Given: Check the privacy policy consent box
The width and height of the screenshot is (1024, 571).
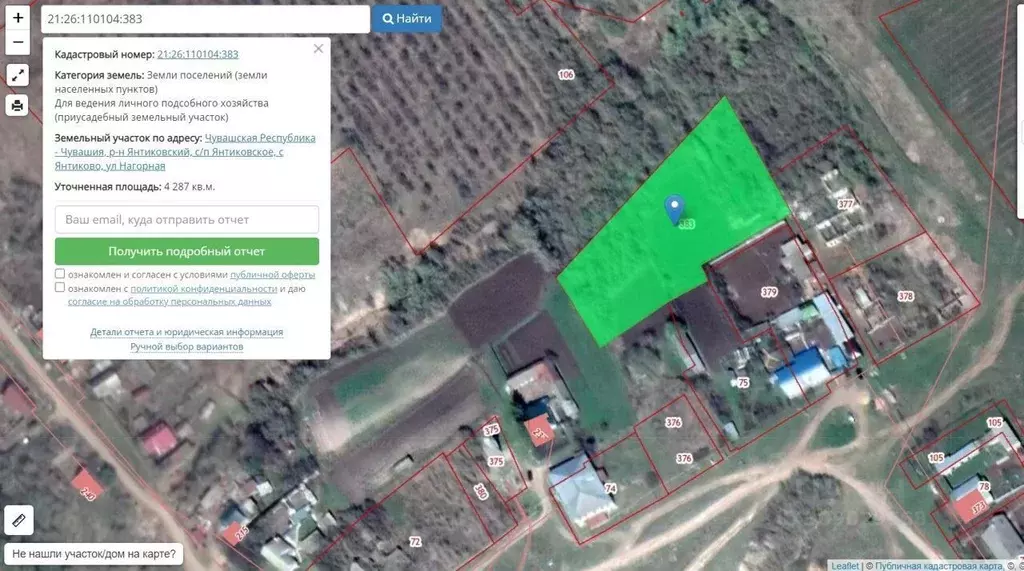Looking at the screenshot, I should (60, 288).
